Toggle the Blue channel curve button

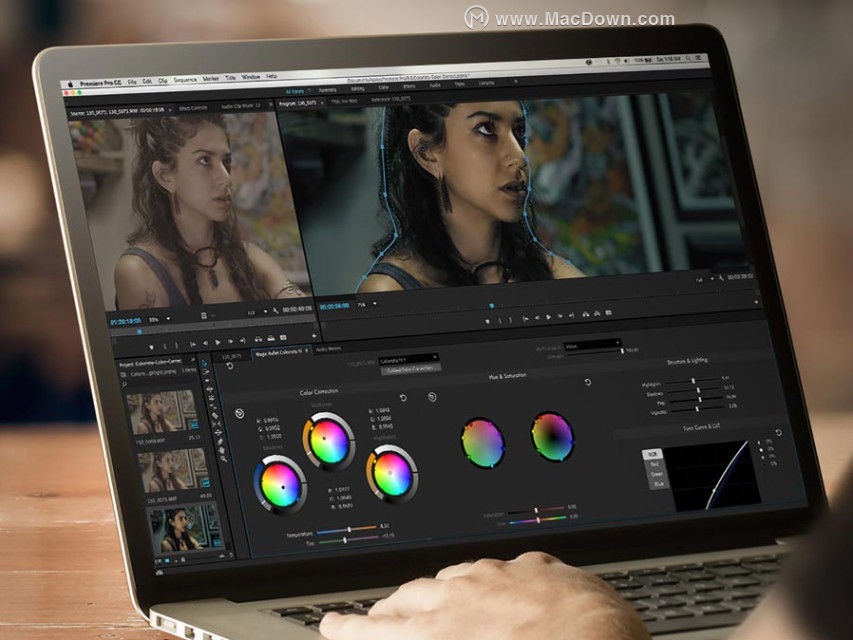(x=659, y=484)
